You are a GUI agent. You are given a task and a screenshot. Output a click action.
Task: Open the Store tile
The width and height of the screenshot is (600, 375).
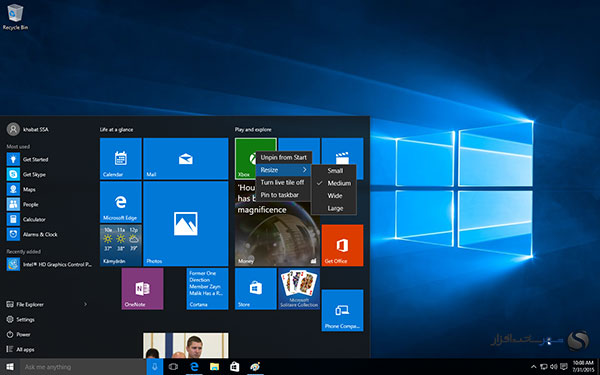[256, 289]
